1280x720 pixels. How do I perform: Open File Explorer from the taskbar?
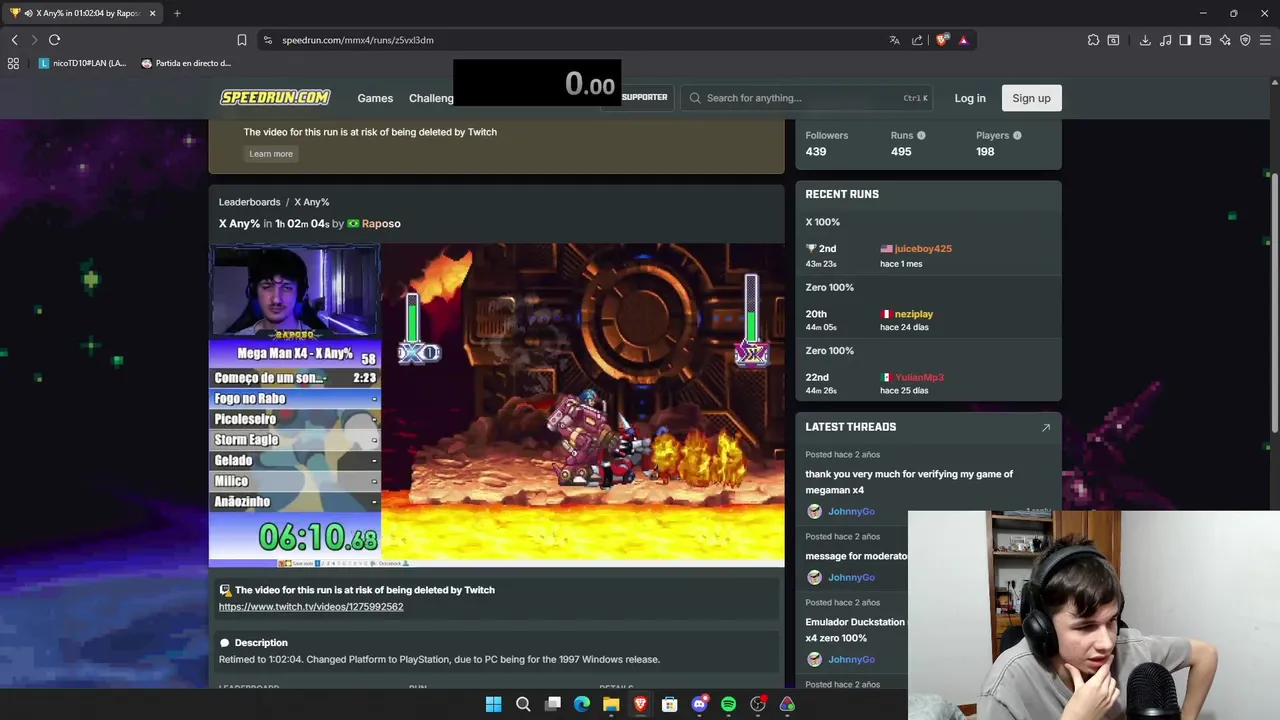click(x=611, y=704)
